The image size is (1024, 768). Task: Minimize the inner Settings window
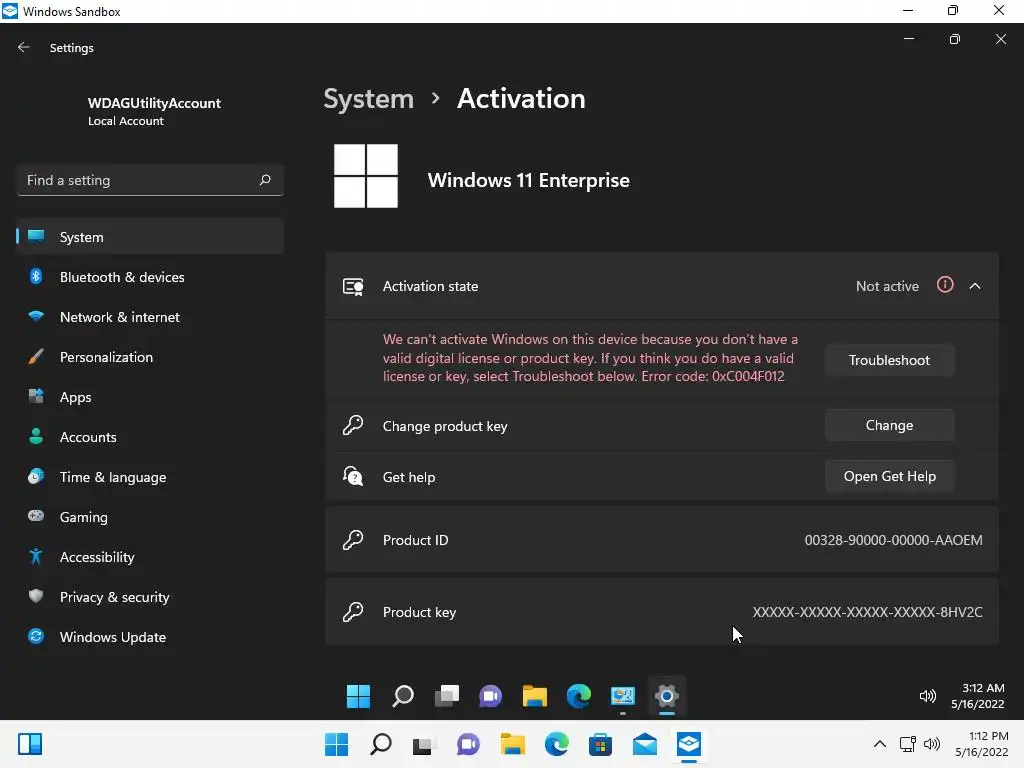coord(908,39)
